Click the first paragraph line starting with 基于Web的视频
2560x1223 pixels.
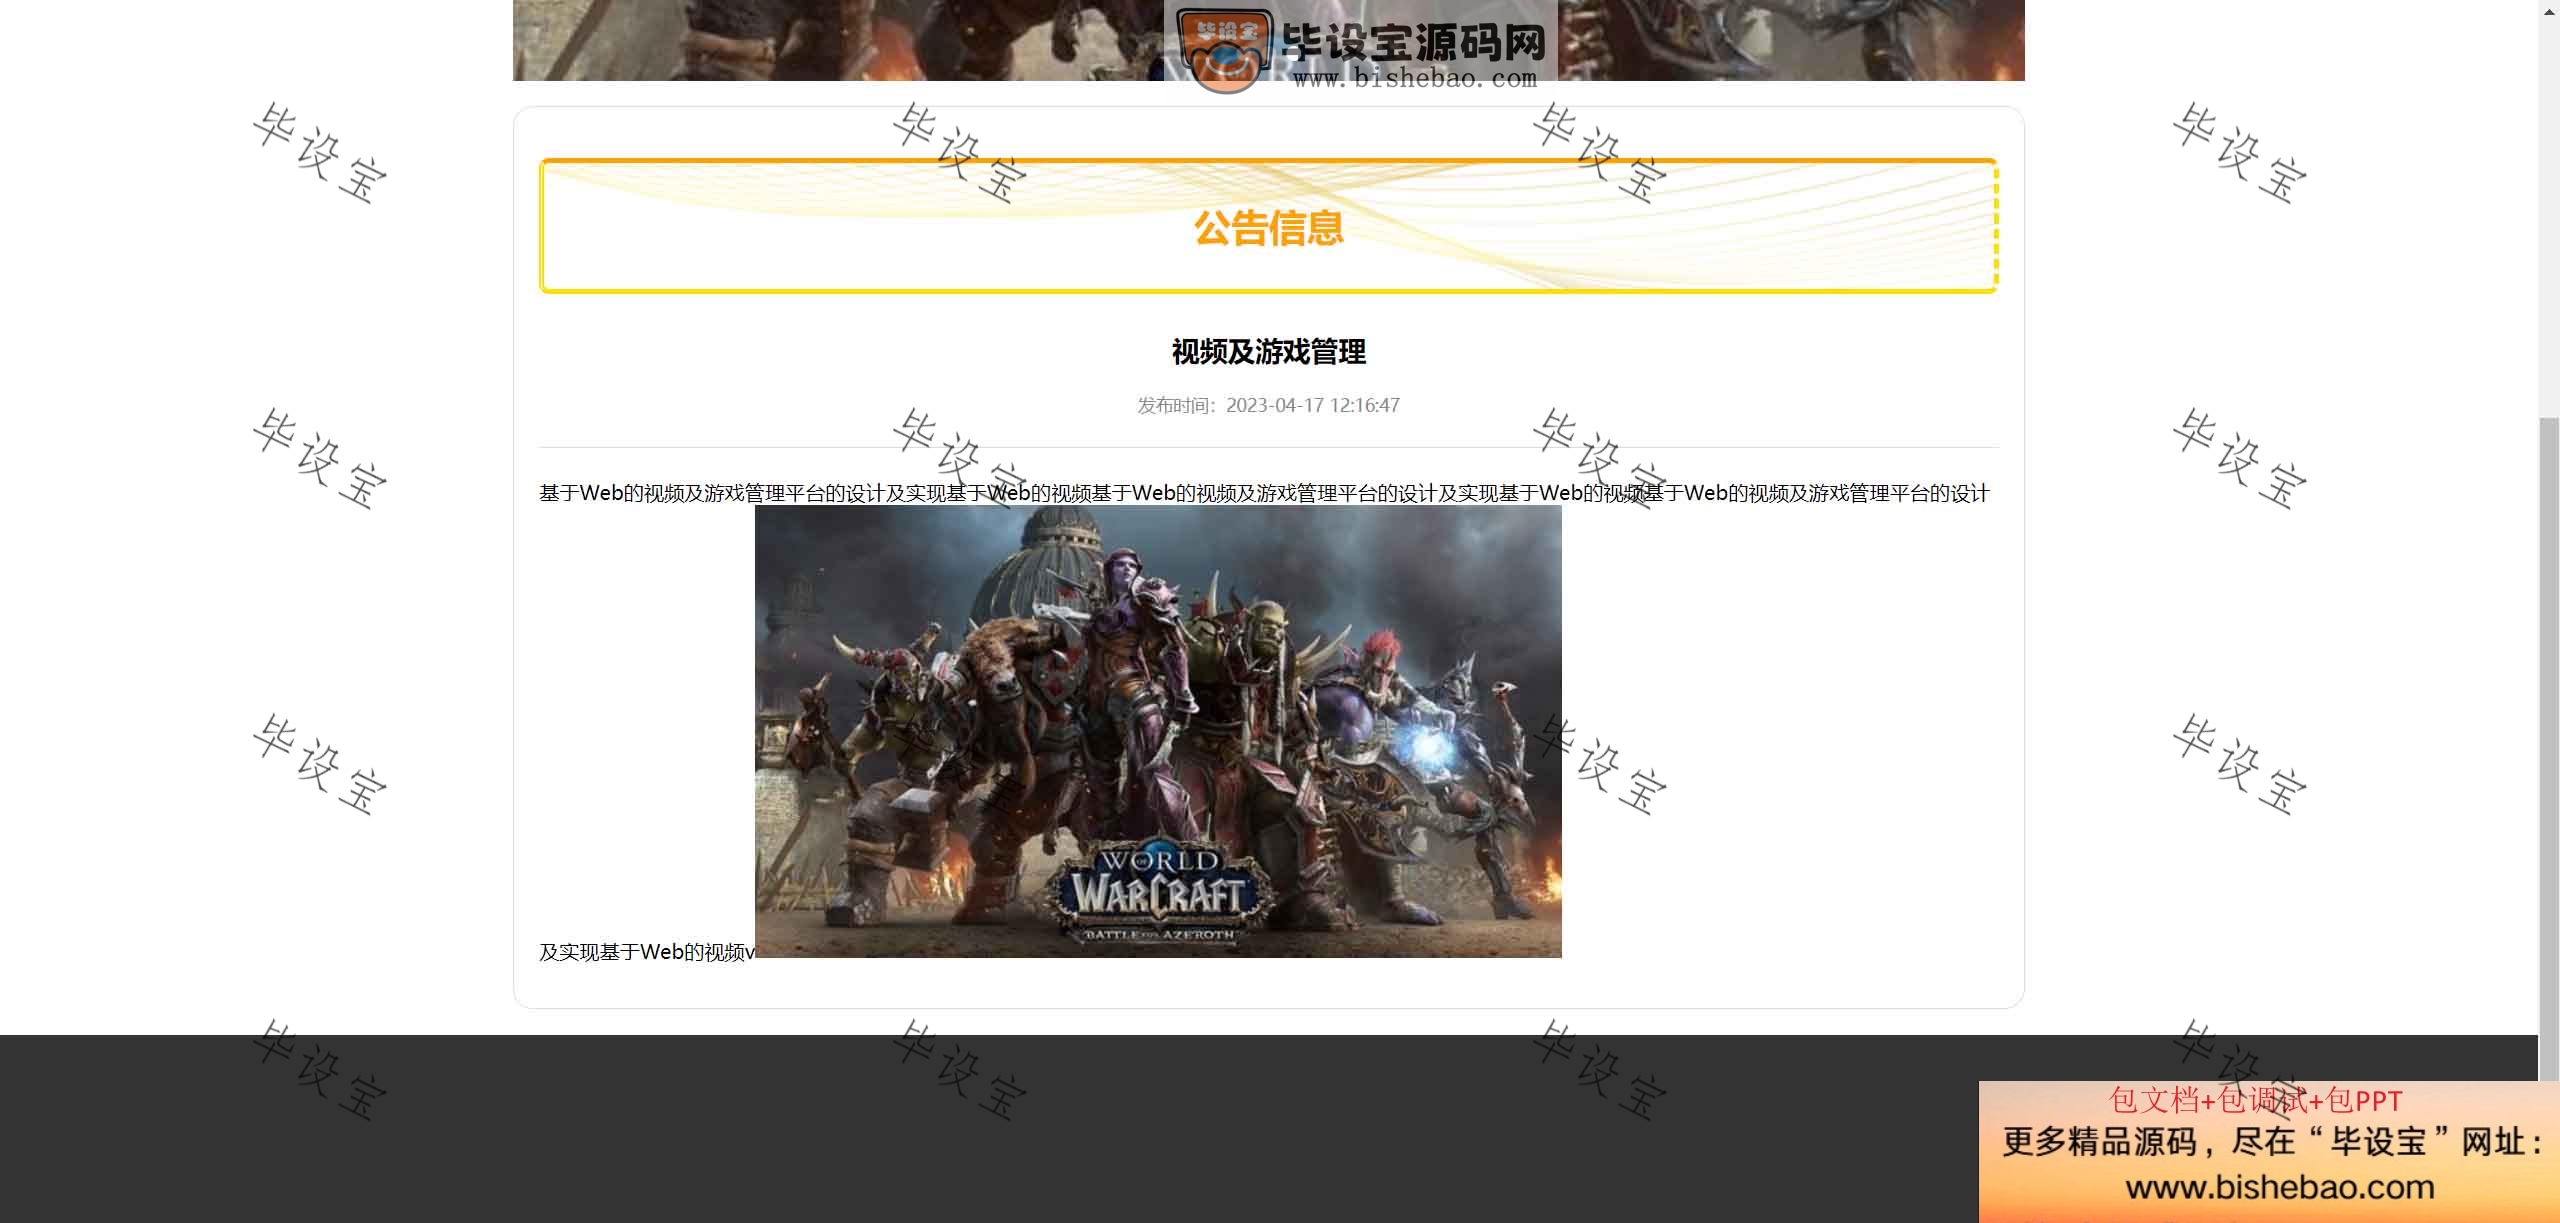tap(1264, 493)
